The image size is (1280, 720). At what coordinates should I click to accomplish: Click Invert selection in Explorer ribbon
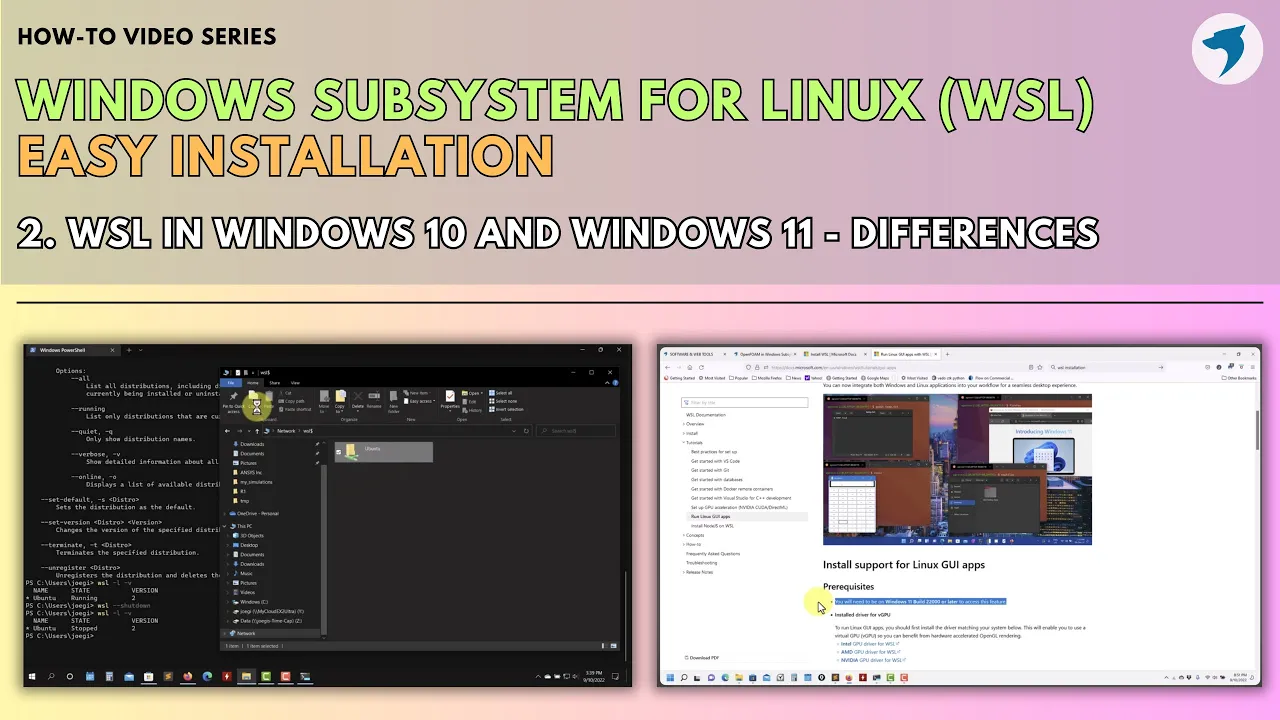click(x=506, y=409)
